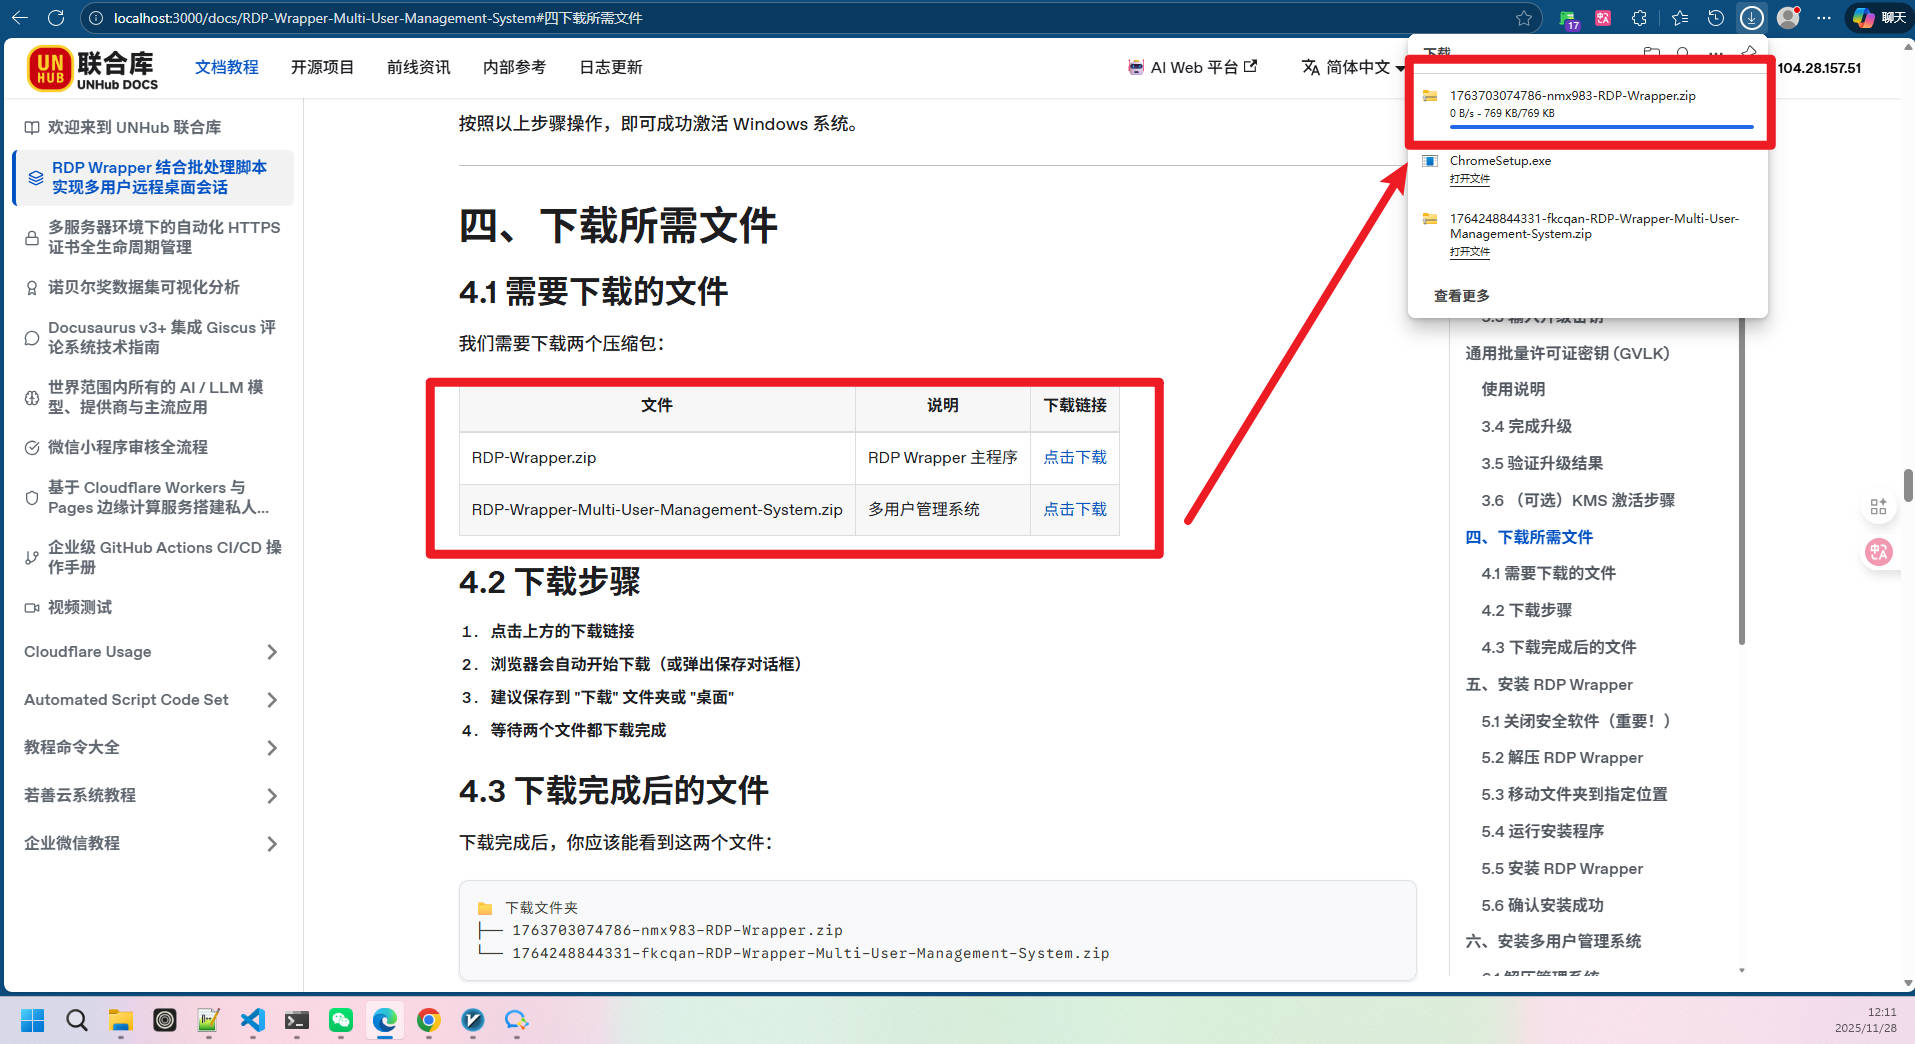Click 点击下载 for RDP-Wrapper.zip

(1075, 457)
